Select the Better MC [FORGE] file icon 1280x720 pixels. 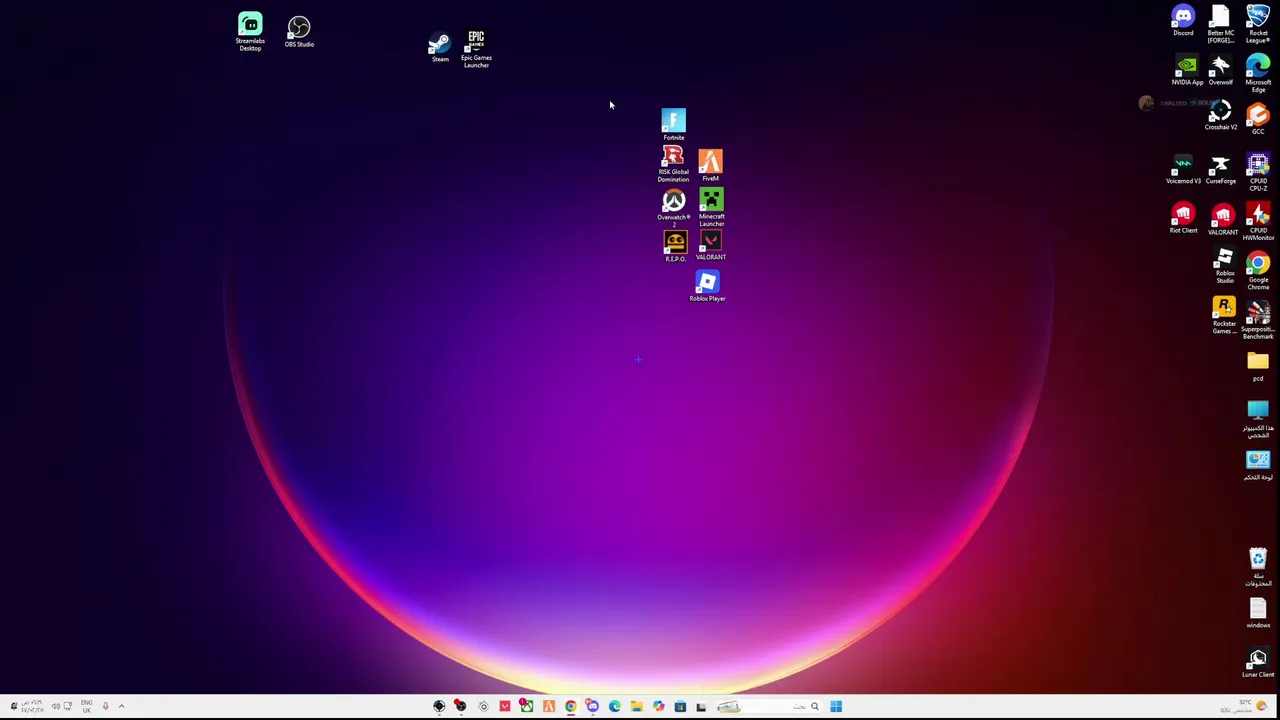point(1220,24)
